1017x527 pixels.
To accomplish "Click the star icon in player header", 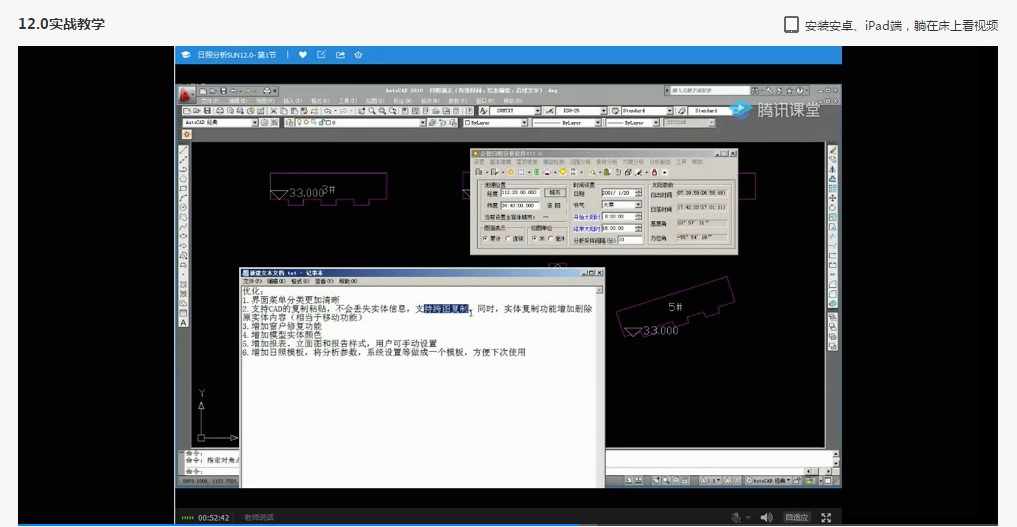I will click(x=358, y=55).
